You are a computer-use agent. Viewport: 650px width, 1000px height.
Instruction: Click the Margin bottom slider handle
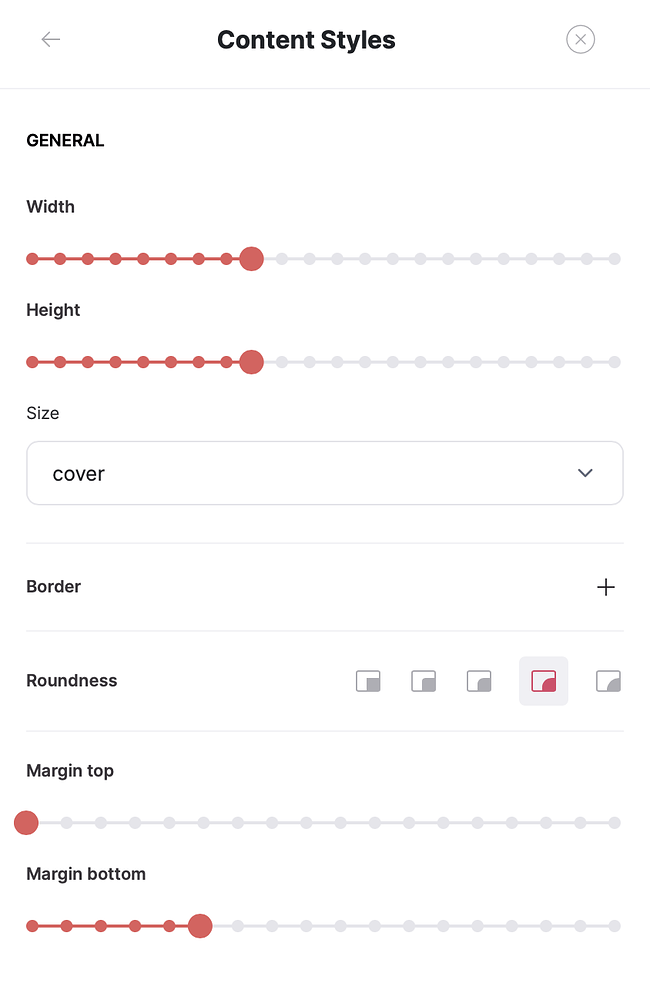(x=200, y=926)
